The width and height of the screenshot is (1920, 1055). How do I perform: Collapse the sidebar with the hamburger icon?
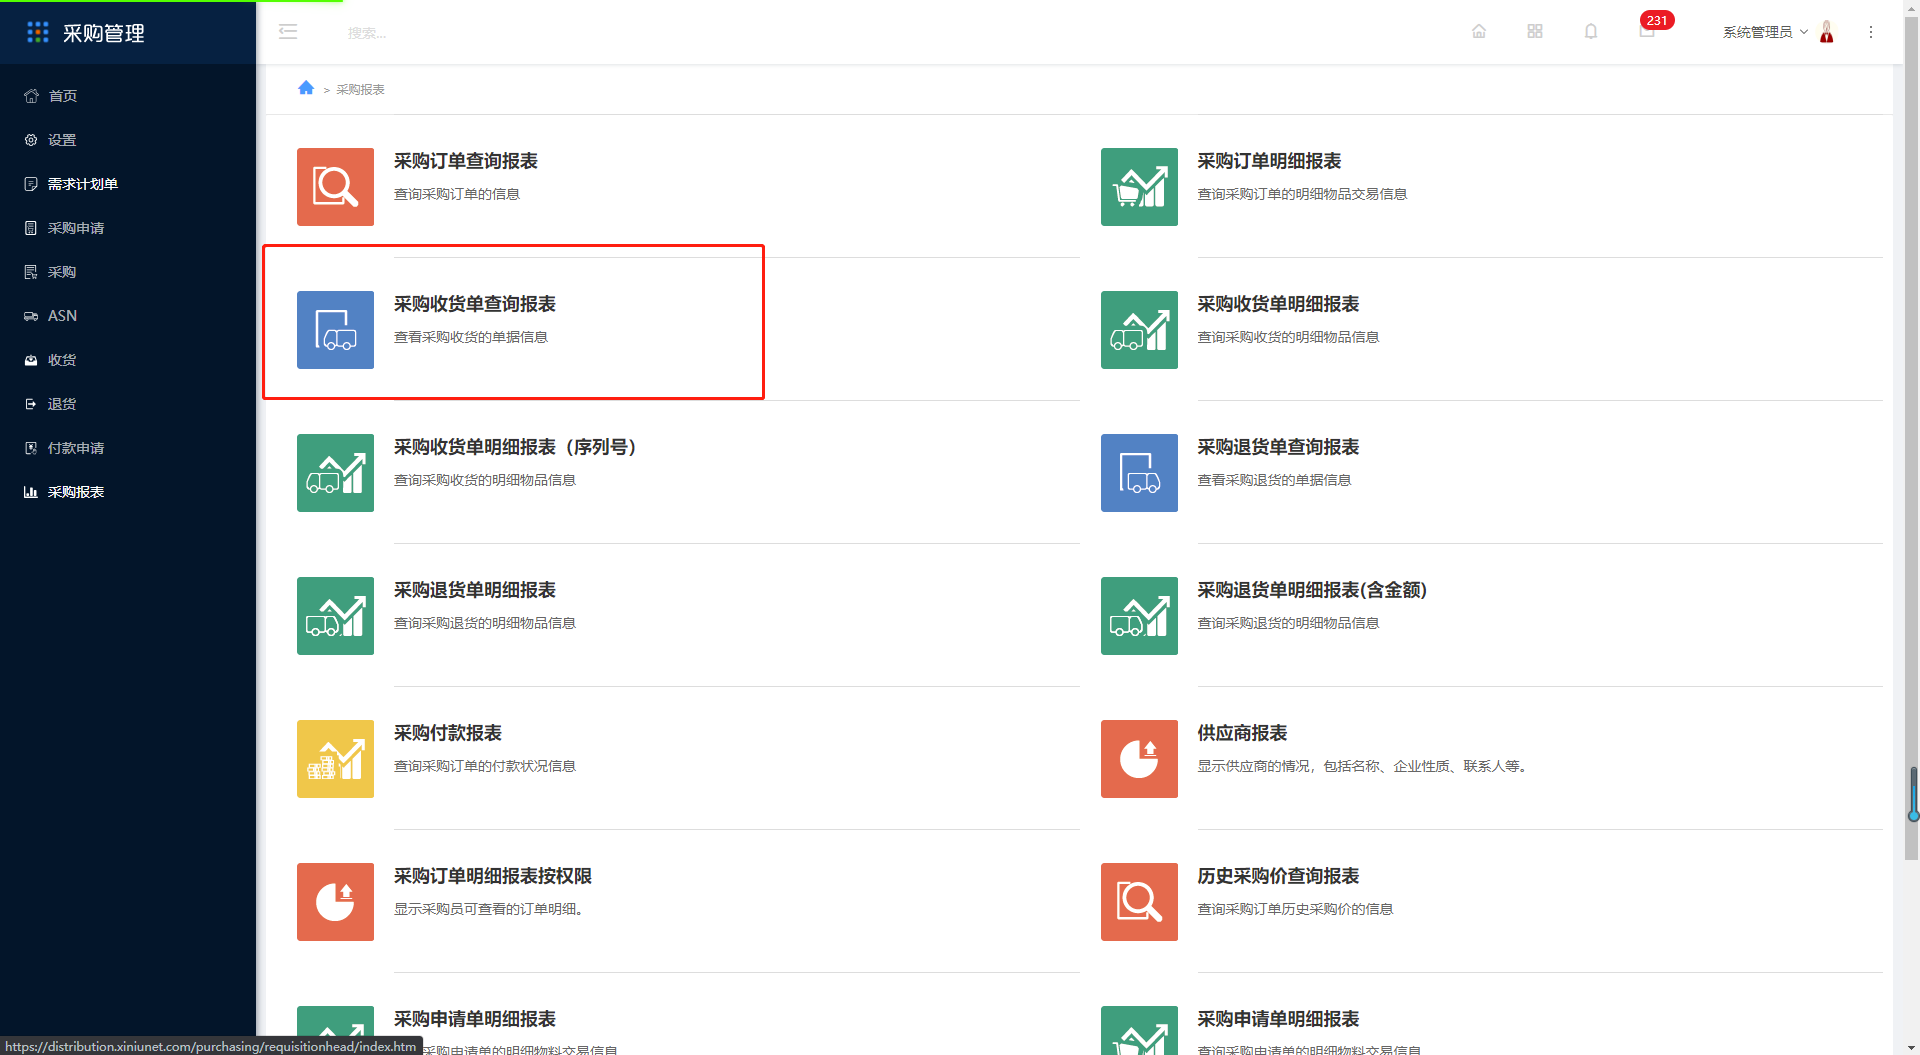tap(288, 32)
